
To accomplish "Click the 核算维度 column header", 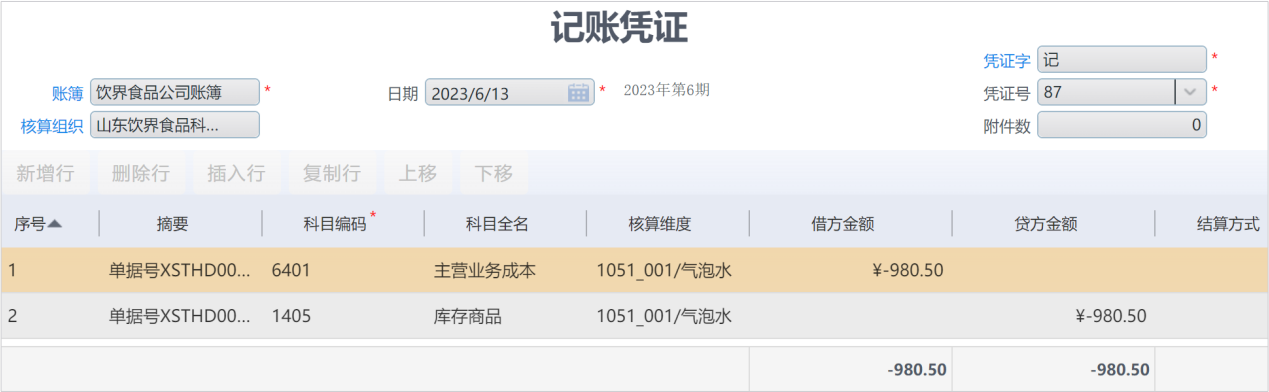I will [x=660, y=224].
